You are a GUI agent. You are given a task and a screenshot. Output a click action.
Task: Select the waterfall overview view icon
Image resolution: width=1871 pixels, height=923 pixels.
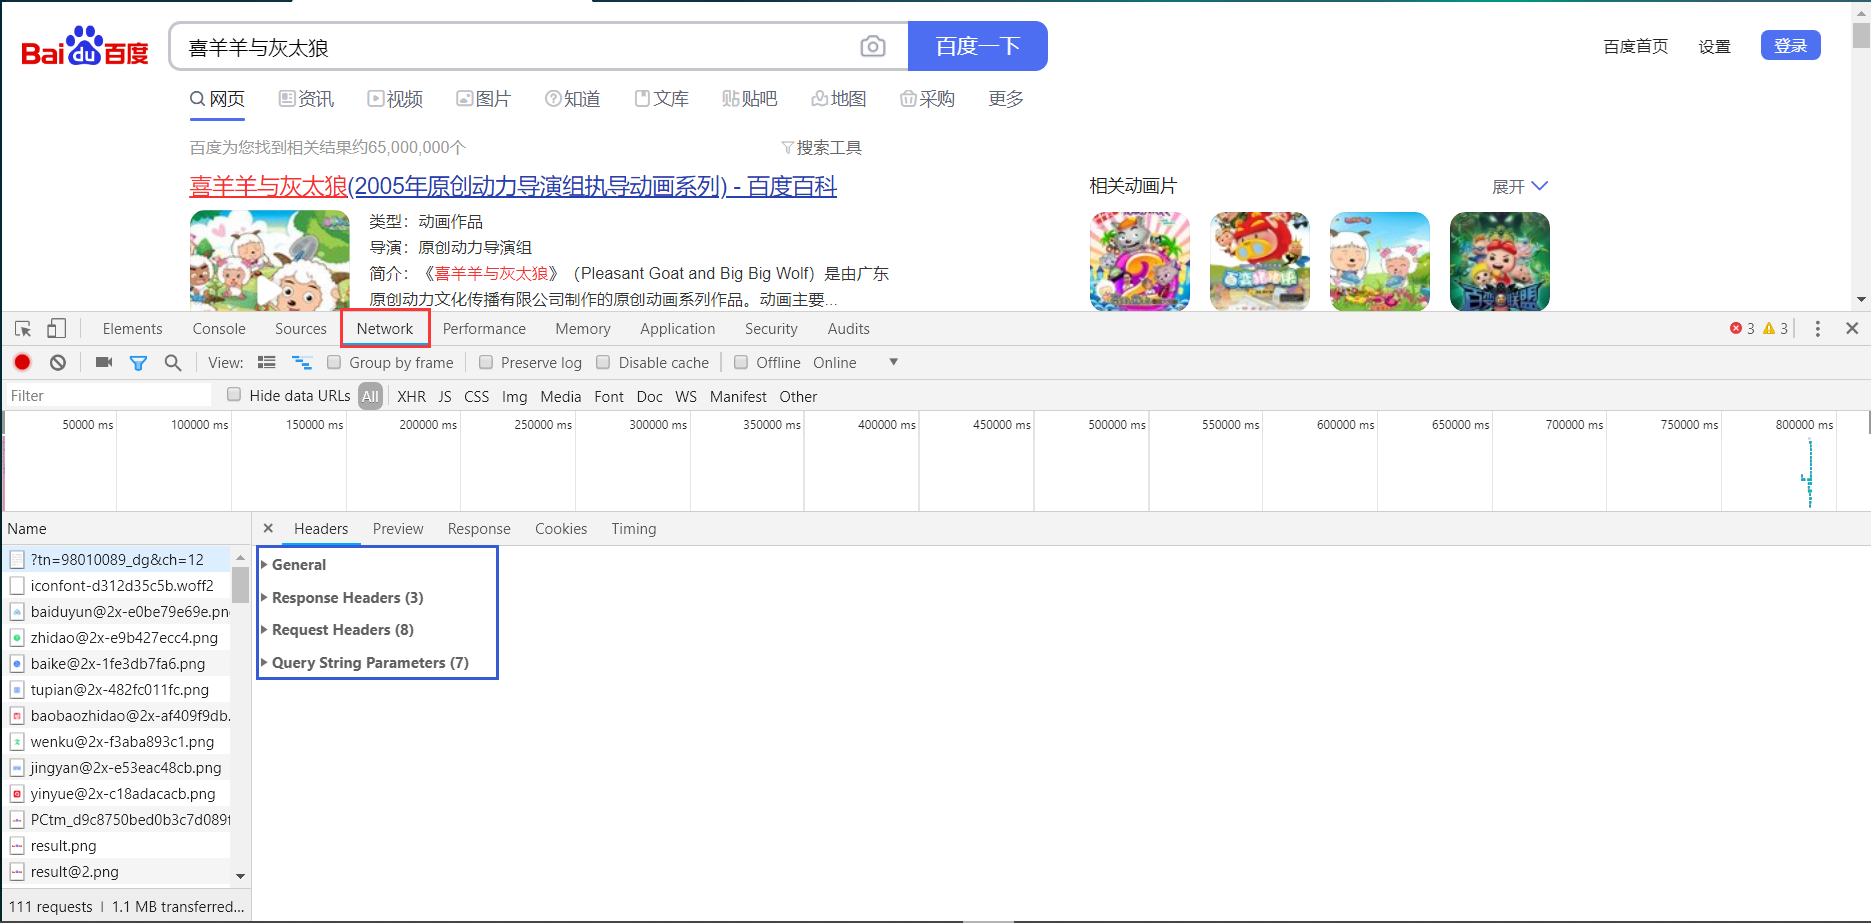(302, 362)
